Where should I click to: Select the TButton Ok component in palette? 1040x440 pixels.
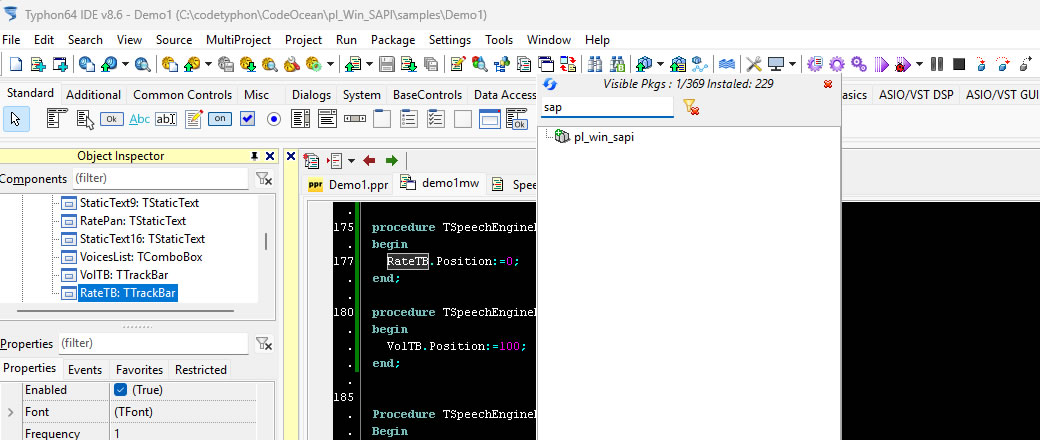[x=112, y=119]
